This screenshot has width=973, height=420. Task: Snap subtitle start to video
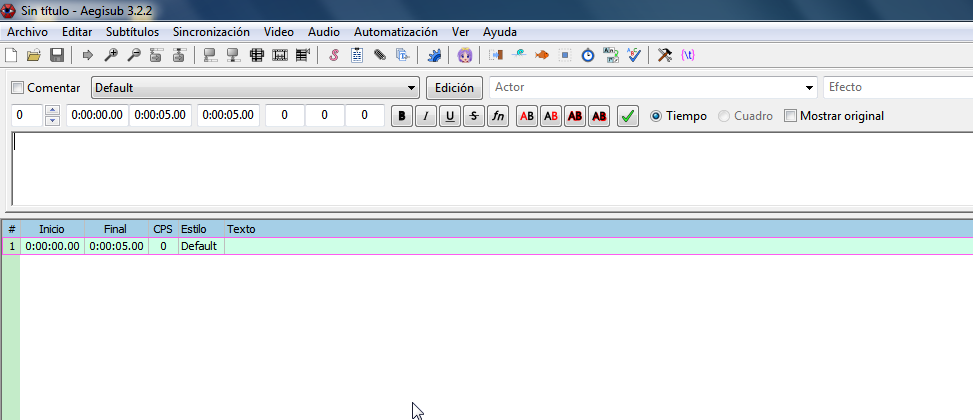point(210,55)
